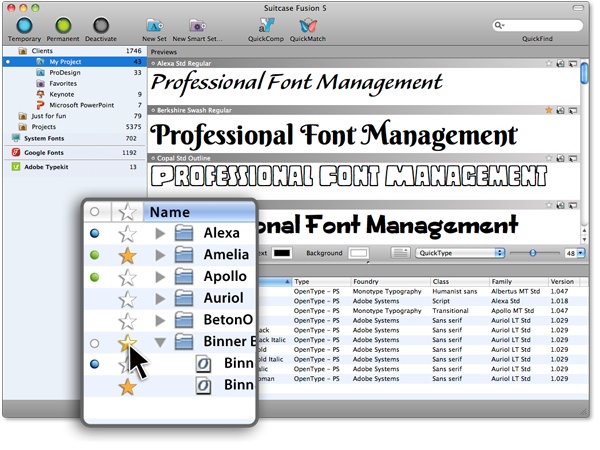Create a New Set from toolbar
Screen dimensions: 600x450
tap(154, 27)
